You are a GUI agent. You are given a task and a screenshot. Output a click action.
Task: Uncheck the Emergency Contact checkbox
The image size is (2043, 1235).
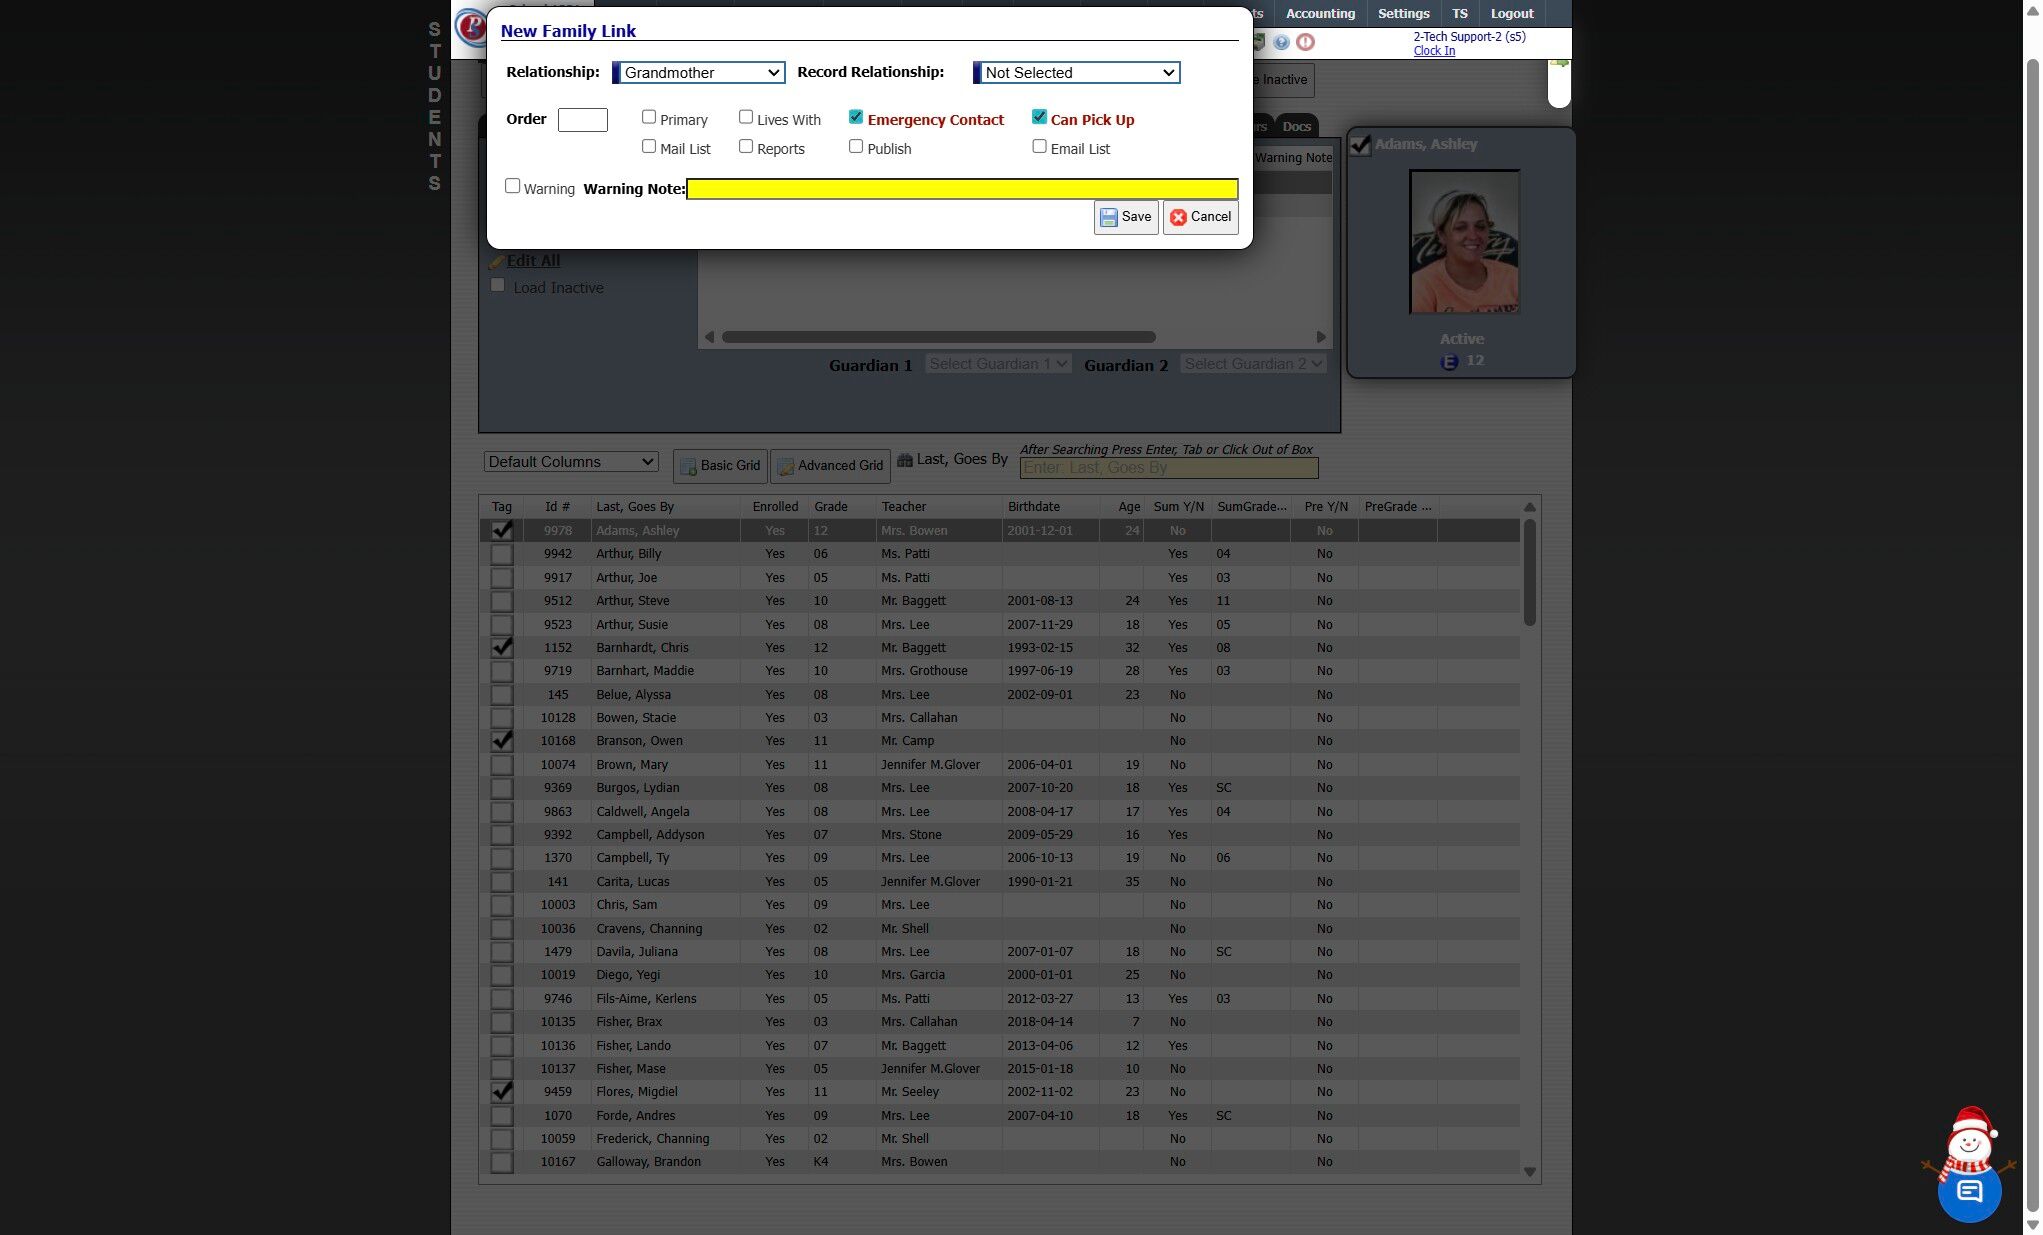coord(856,118)
